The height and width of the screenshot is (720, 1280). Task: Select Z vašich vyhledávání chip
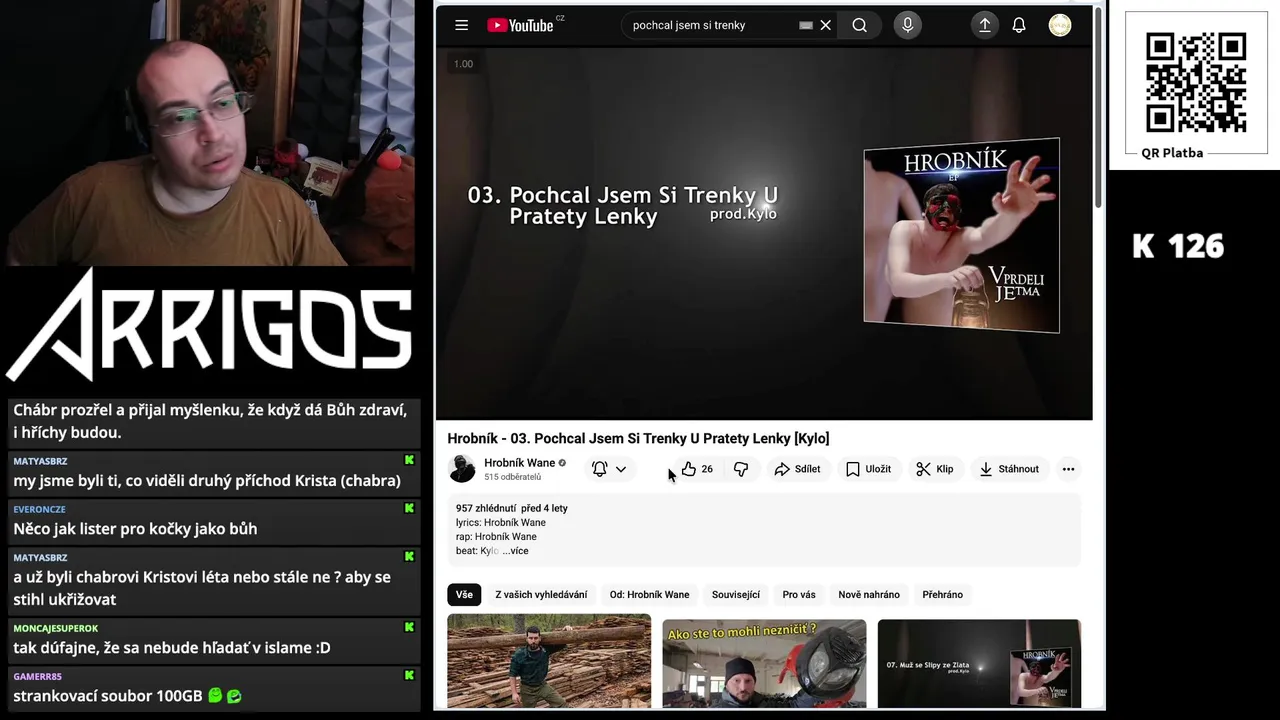(541, 595)
